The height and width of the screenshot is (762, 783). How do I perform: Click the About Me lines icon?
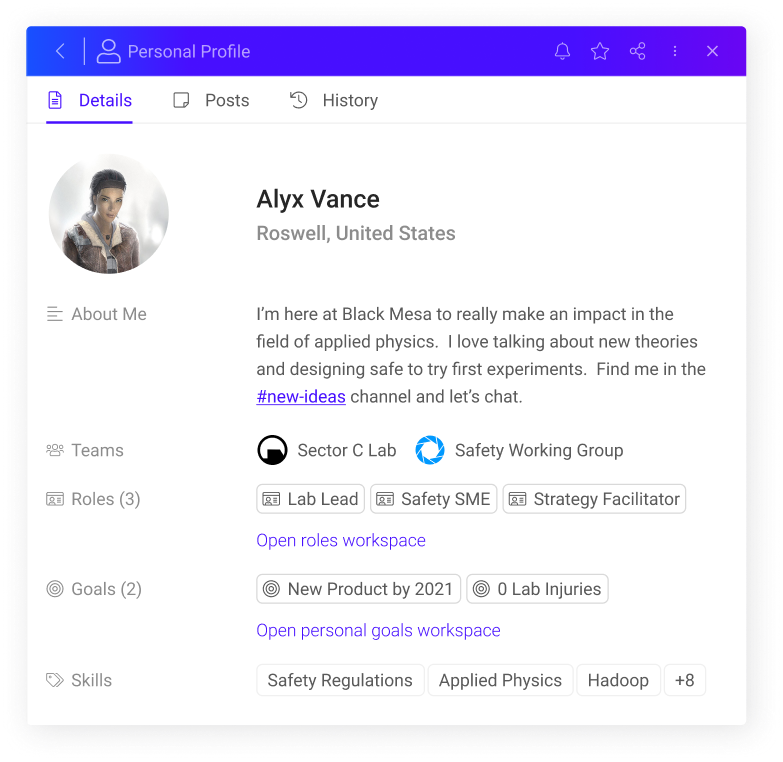(x=54, y=314)
